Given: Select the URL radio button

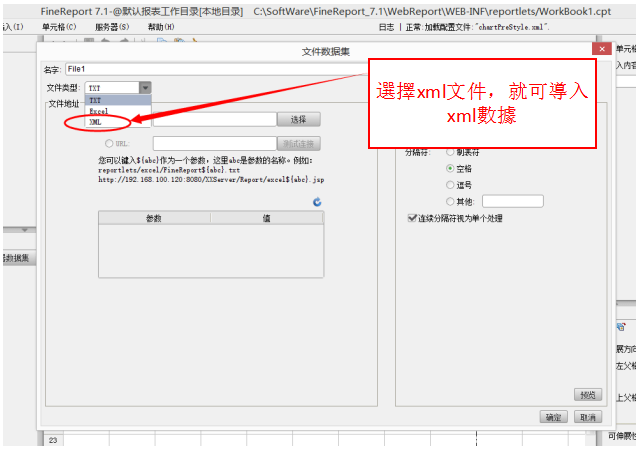Looking at the screenshot, I should (109, 143).
